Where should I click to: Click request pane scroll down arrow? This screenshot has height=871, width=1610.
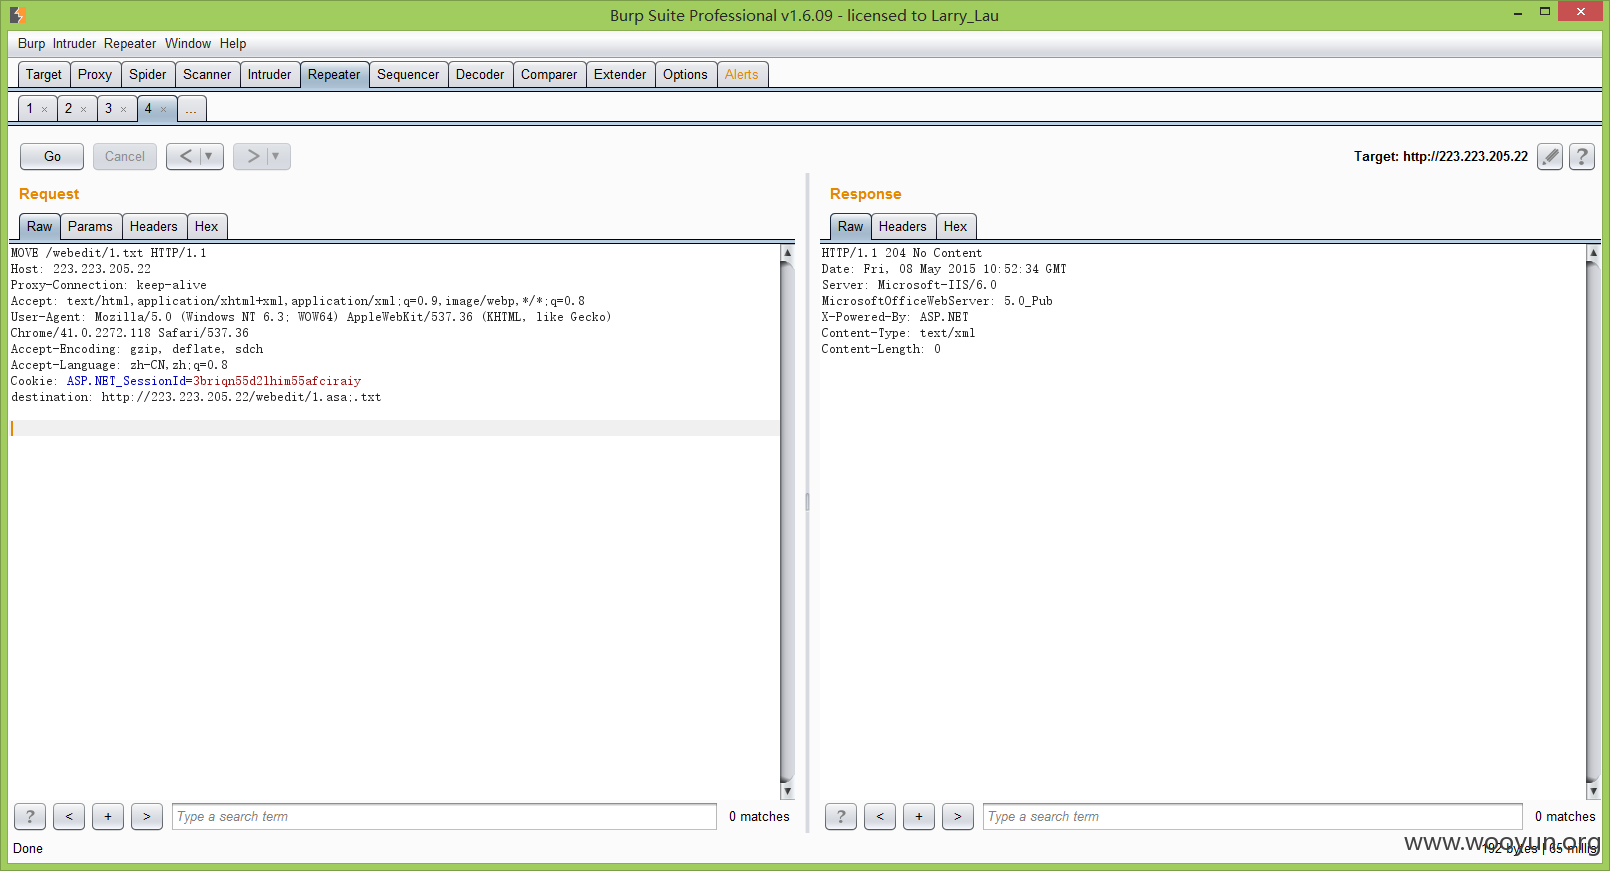point(787,791)
